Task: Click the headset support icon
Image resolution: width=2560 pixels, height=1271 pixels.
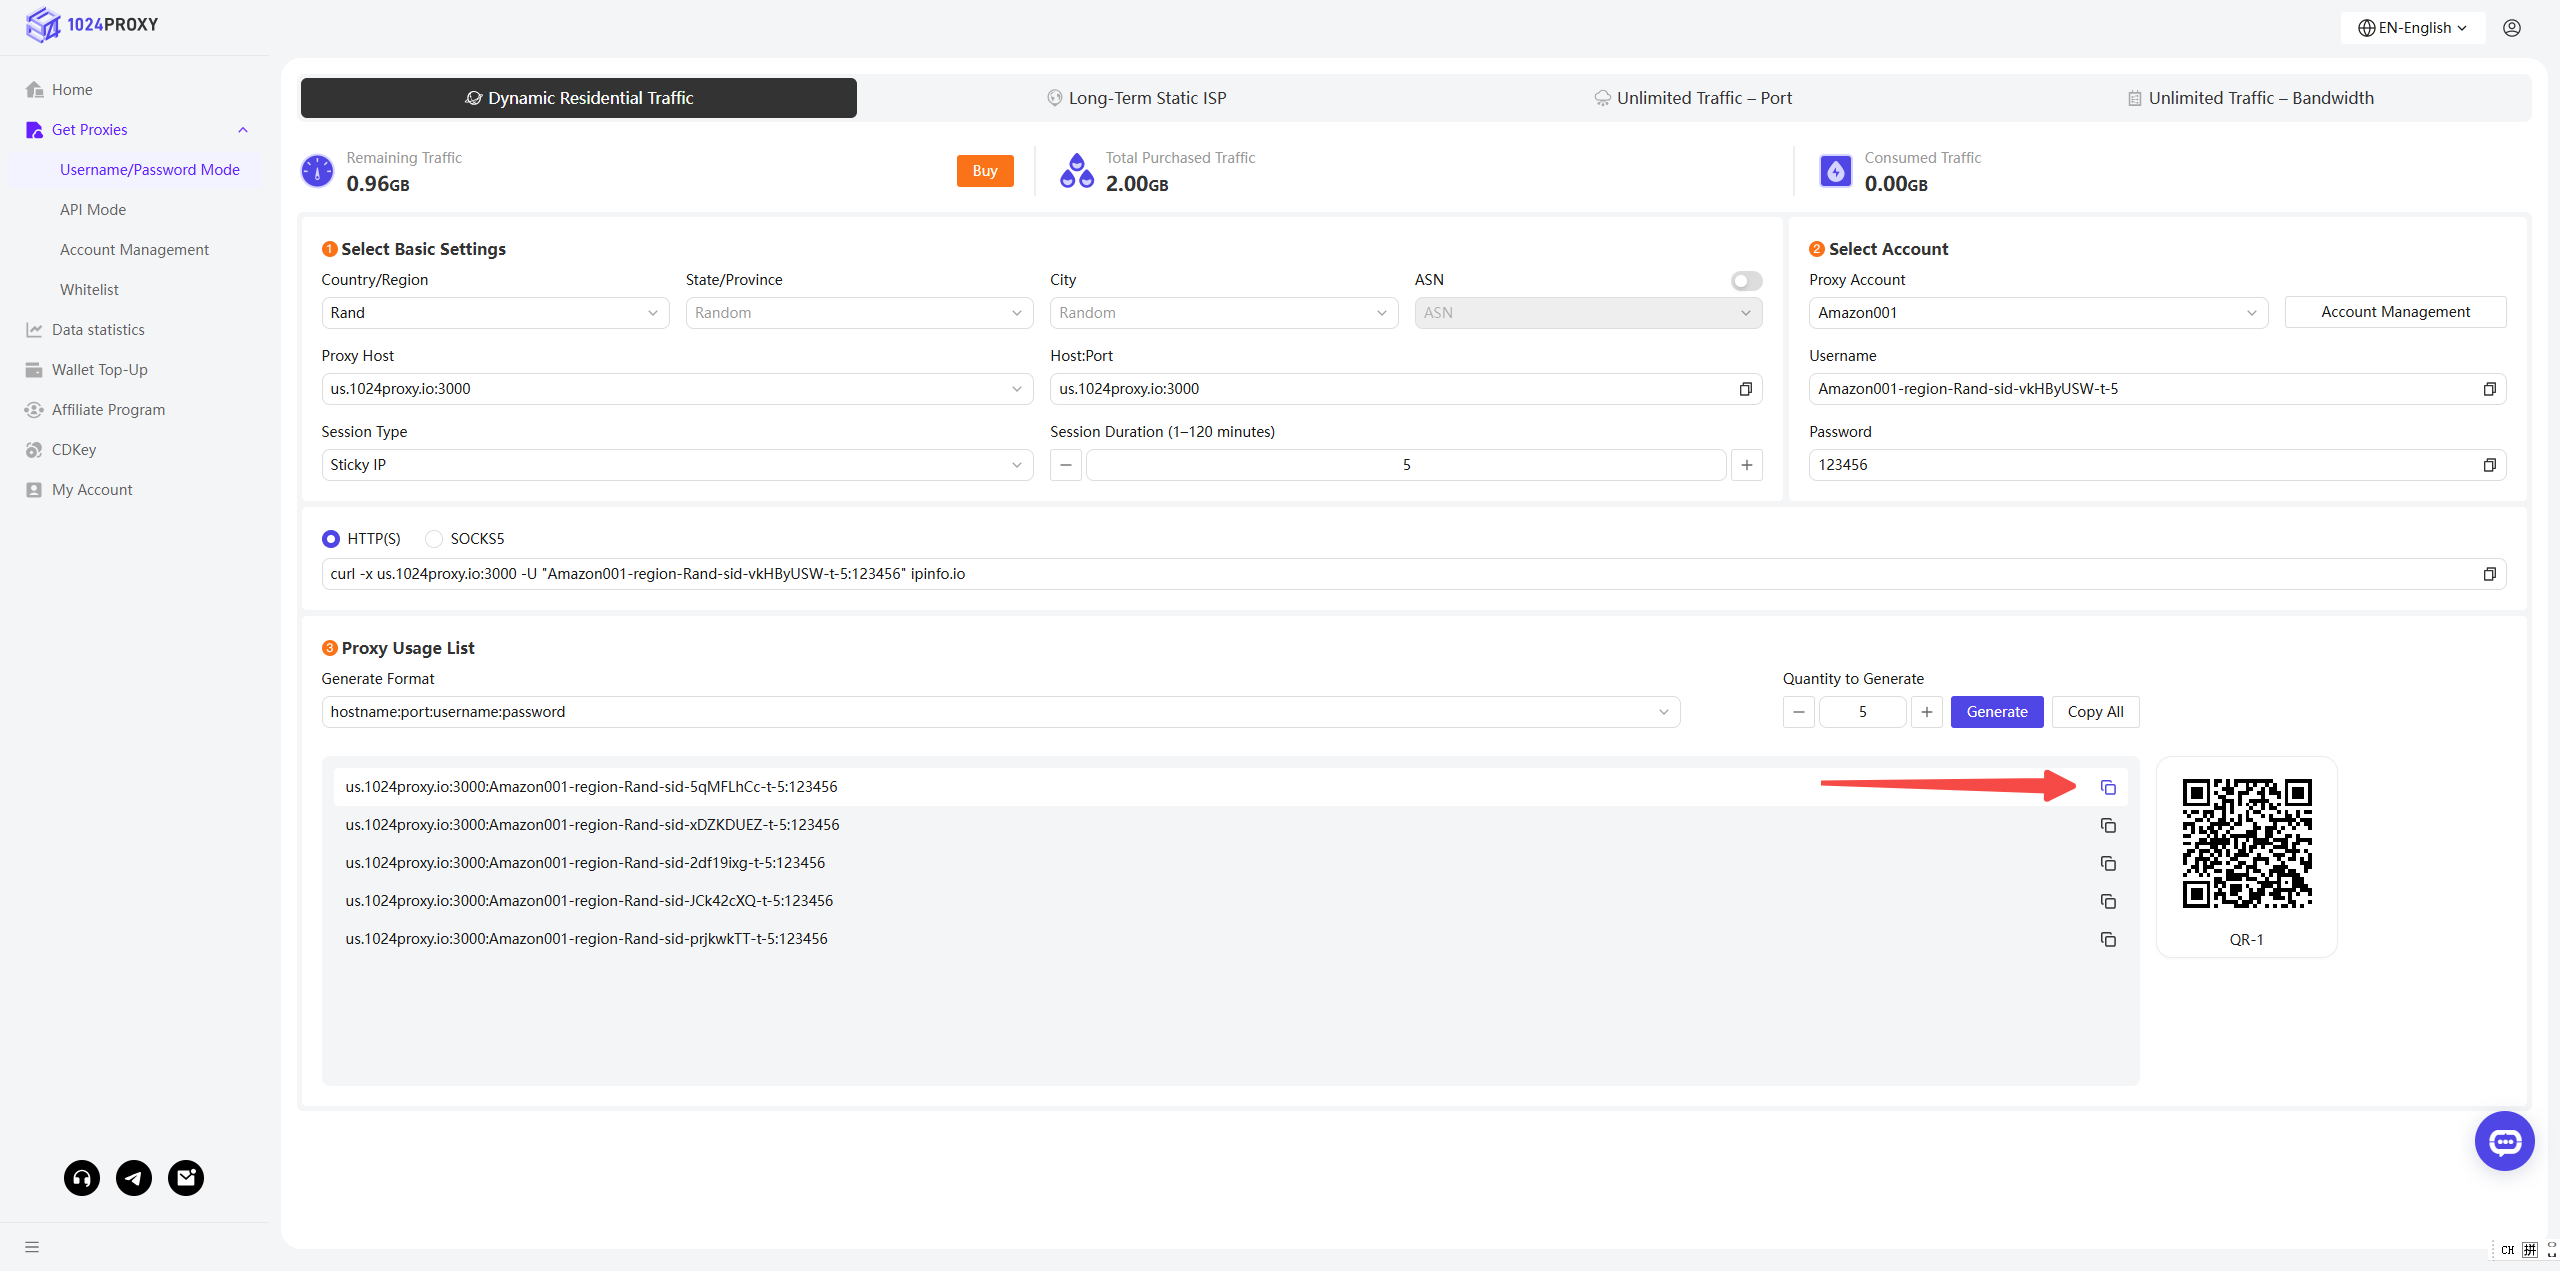Action: tap(82, 1178)
